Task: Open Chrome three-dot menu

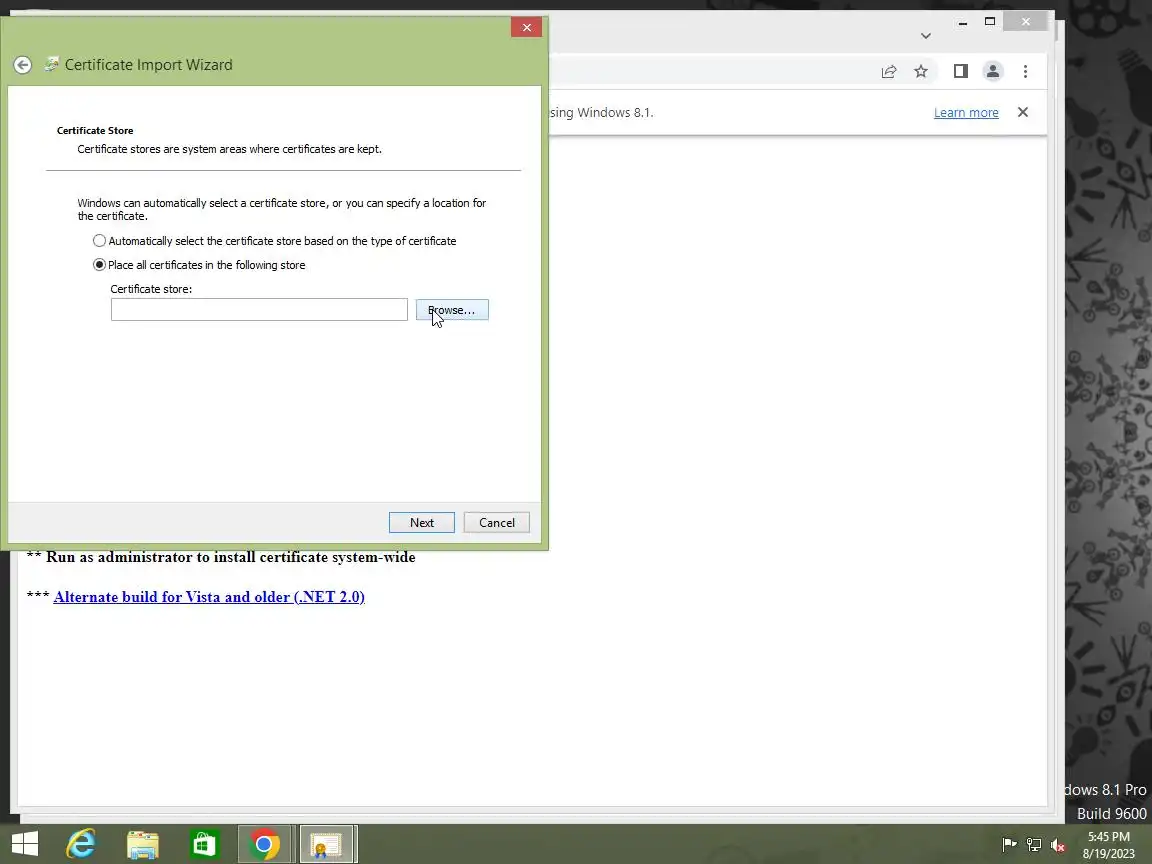Action: pos(1025,71)
